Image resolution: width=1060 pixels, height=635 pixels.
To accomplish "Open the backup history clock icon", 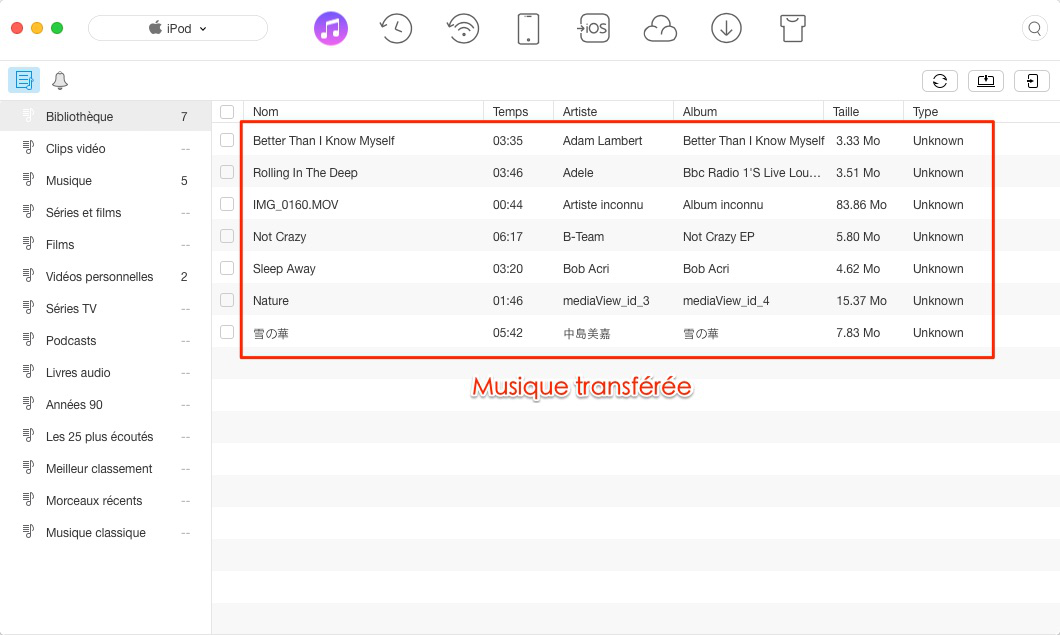I will click(x=396, y=28).
